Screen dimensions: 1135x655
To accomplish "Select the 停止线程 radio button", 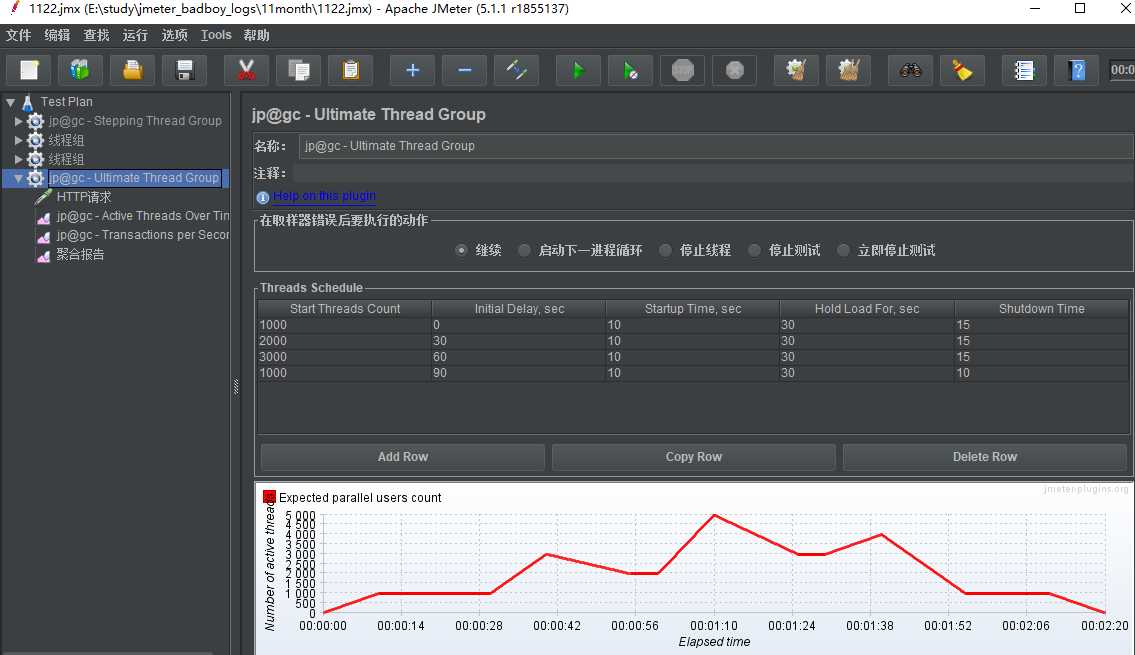I will [x=665, y=250].
